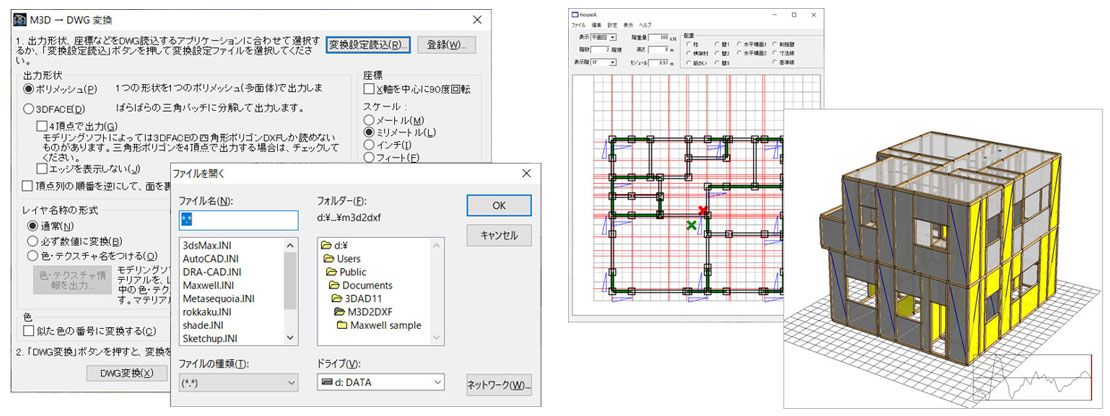The image size is (1110, 416).
Task: Click the file list vertical scrollbar
Action: [x=291, y=290]
